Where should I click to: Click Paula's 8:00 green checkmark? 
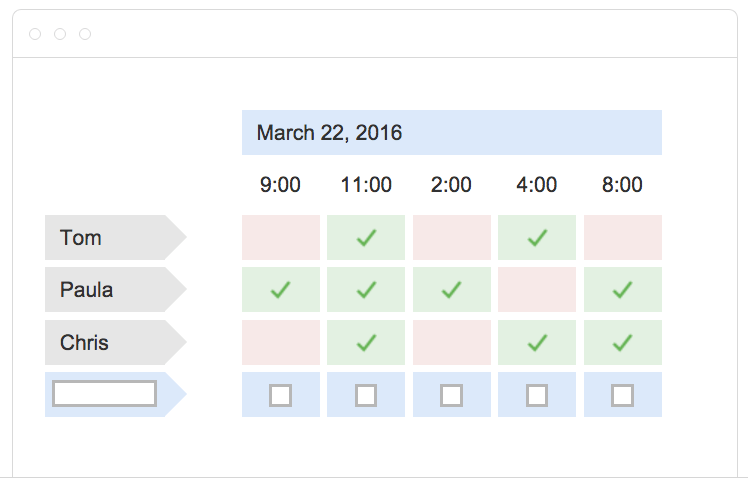[x=623, y=290]
